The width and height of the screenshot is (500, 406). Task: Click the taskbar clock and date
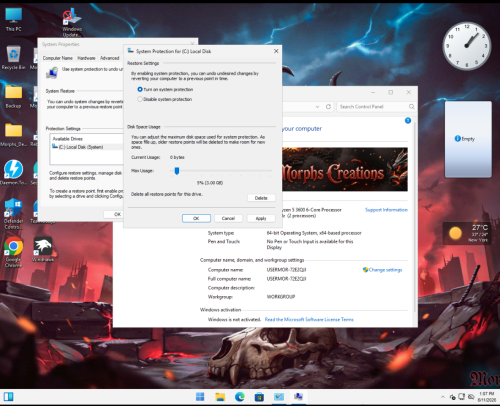(487, 397)
